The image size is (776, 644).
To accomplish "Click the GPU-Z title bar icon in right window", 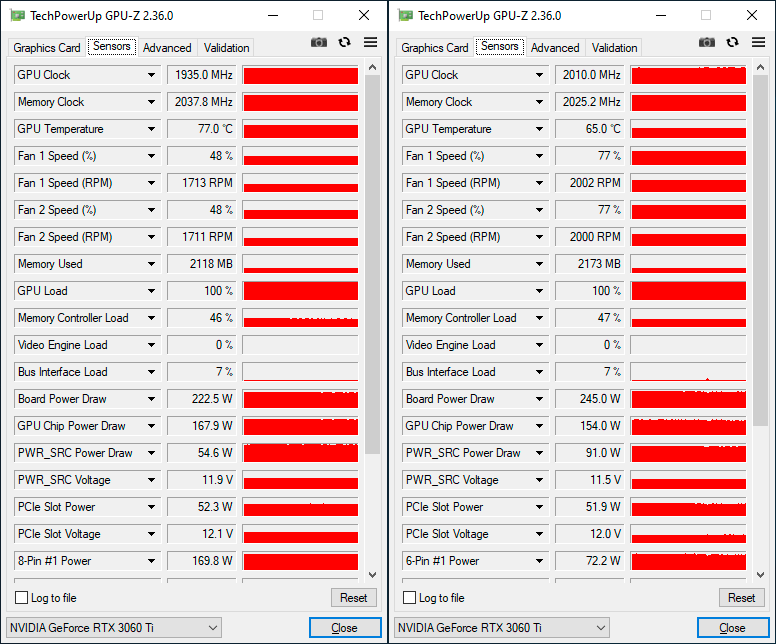I will coord(404,15).
